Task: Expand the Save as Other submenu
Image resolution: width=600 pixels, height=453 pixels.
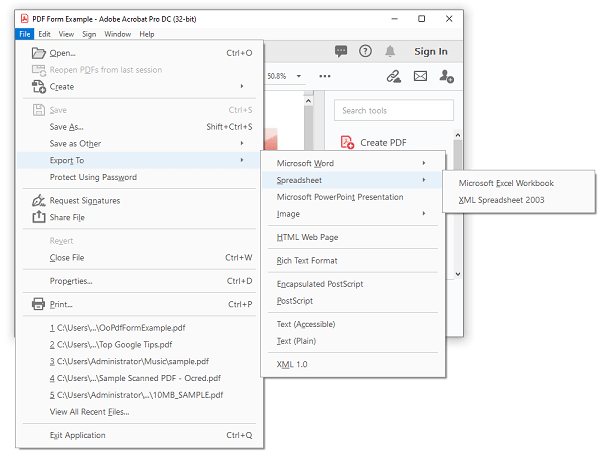Action: (x=242, y=143)
